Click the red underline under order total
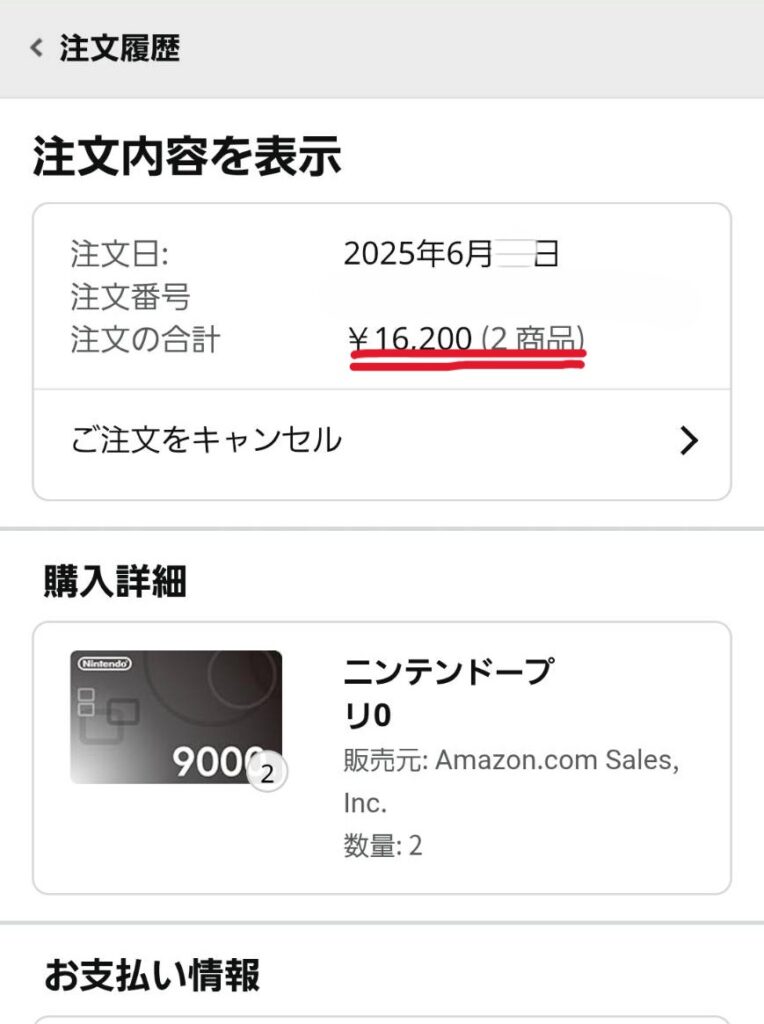 click(468, 359)
